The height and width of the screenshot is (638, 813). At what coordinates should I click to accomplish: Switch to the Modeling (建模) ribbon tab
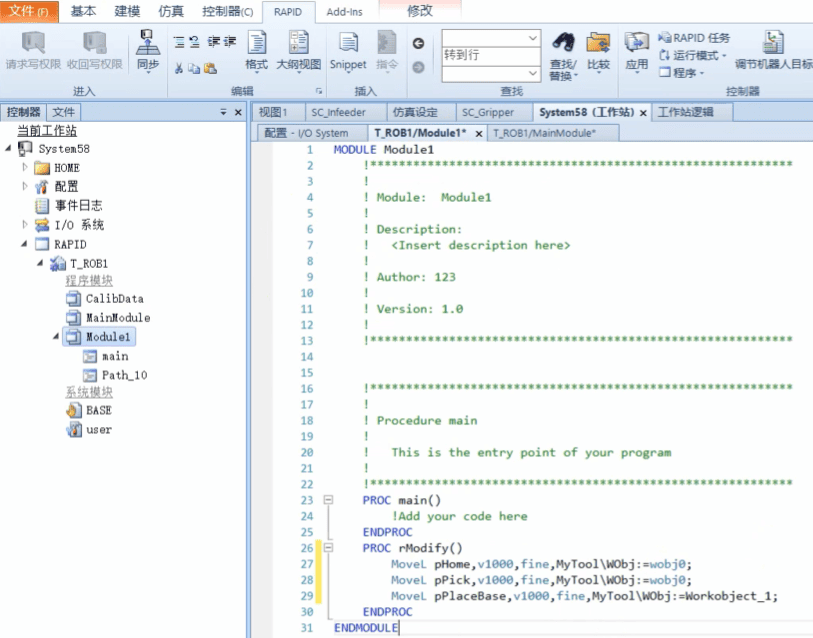[127, 11]
